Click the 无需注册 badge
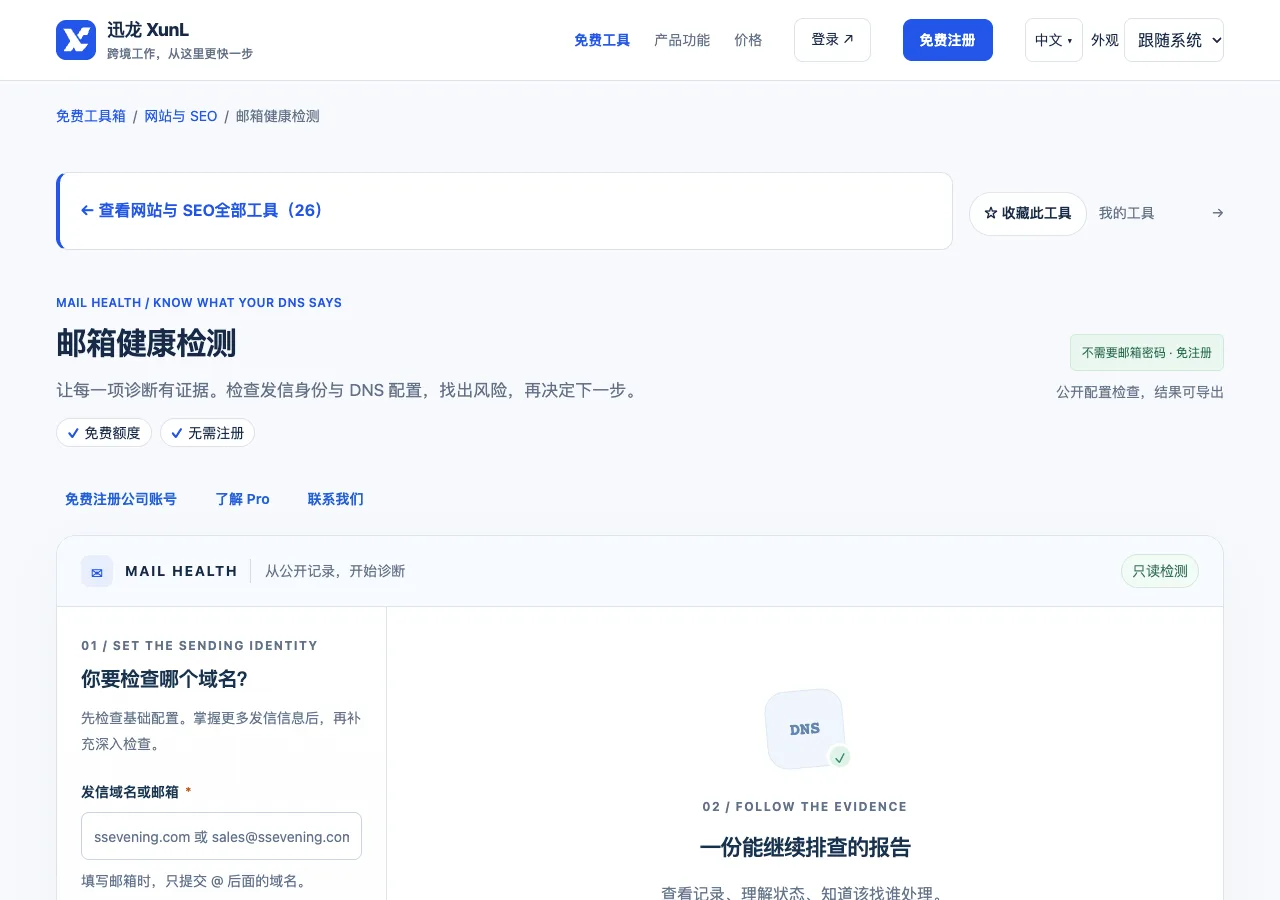 tap(207, 433)
